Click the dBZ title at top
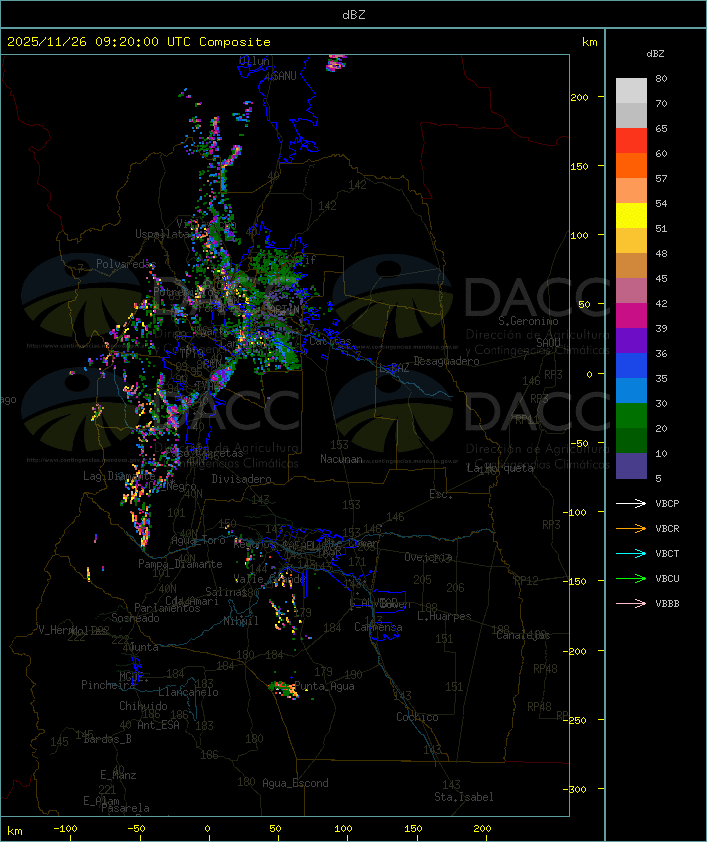 pyautogui.click(x=354, y=15)
